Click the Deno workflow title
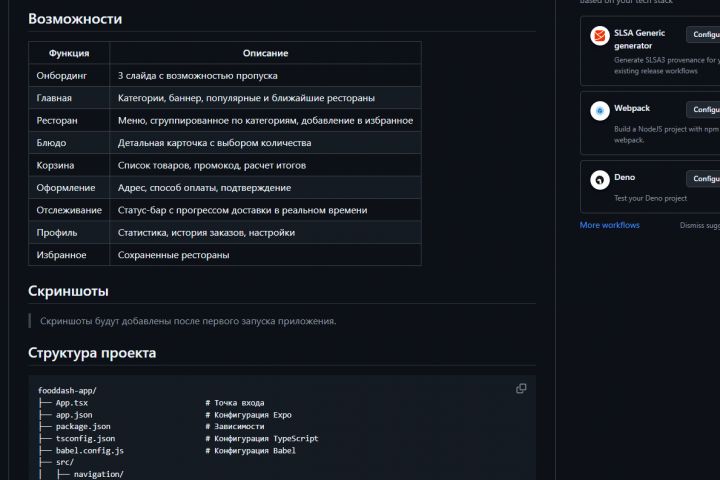The height and width of the screenshot is (480, 720). click(624, 177)
